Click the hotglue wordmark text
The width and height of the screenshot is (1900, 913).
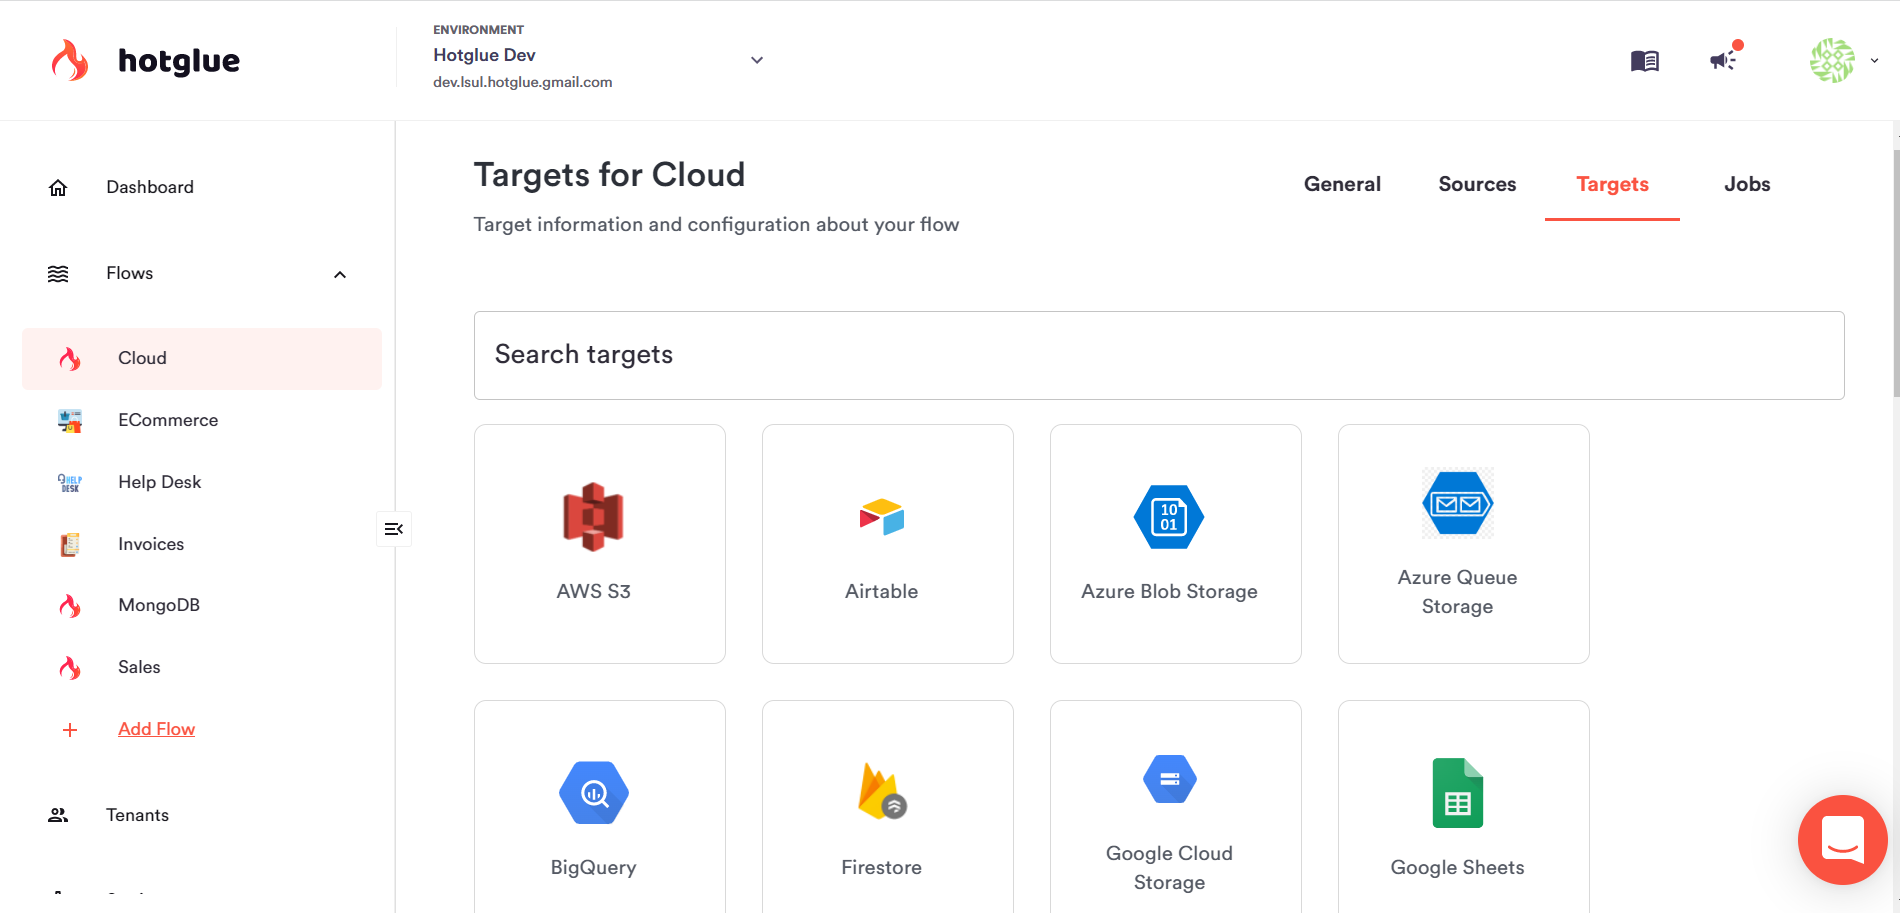pyautogui.click(x=179, y=61)
